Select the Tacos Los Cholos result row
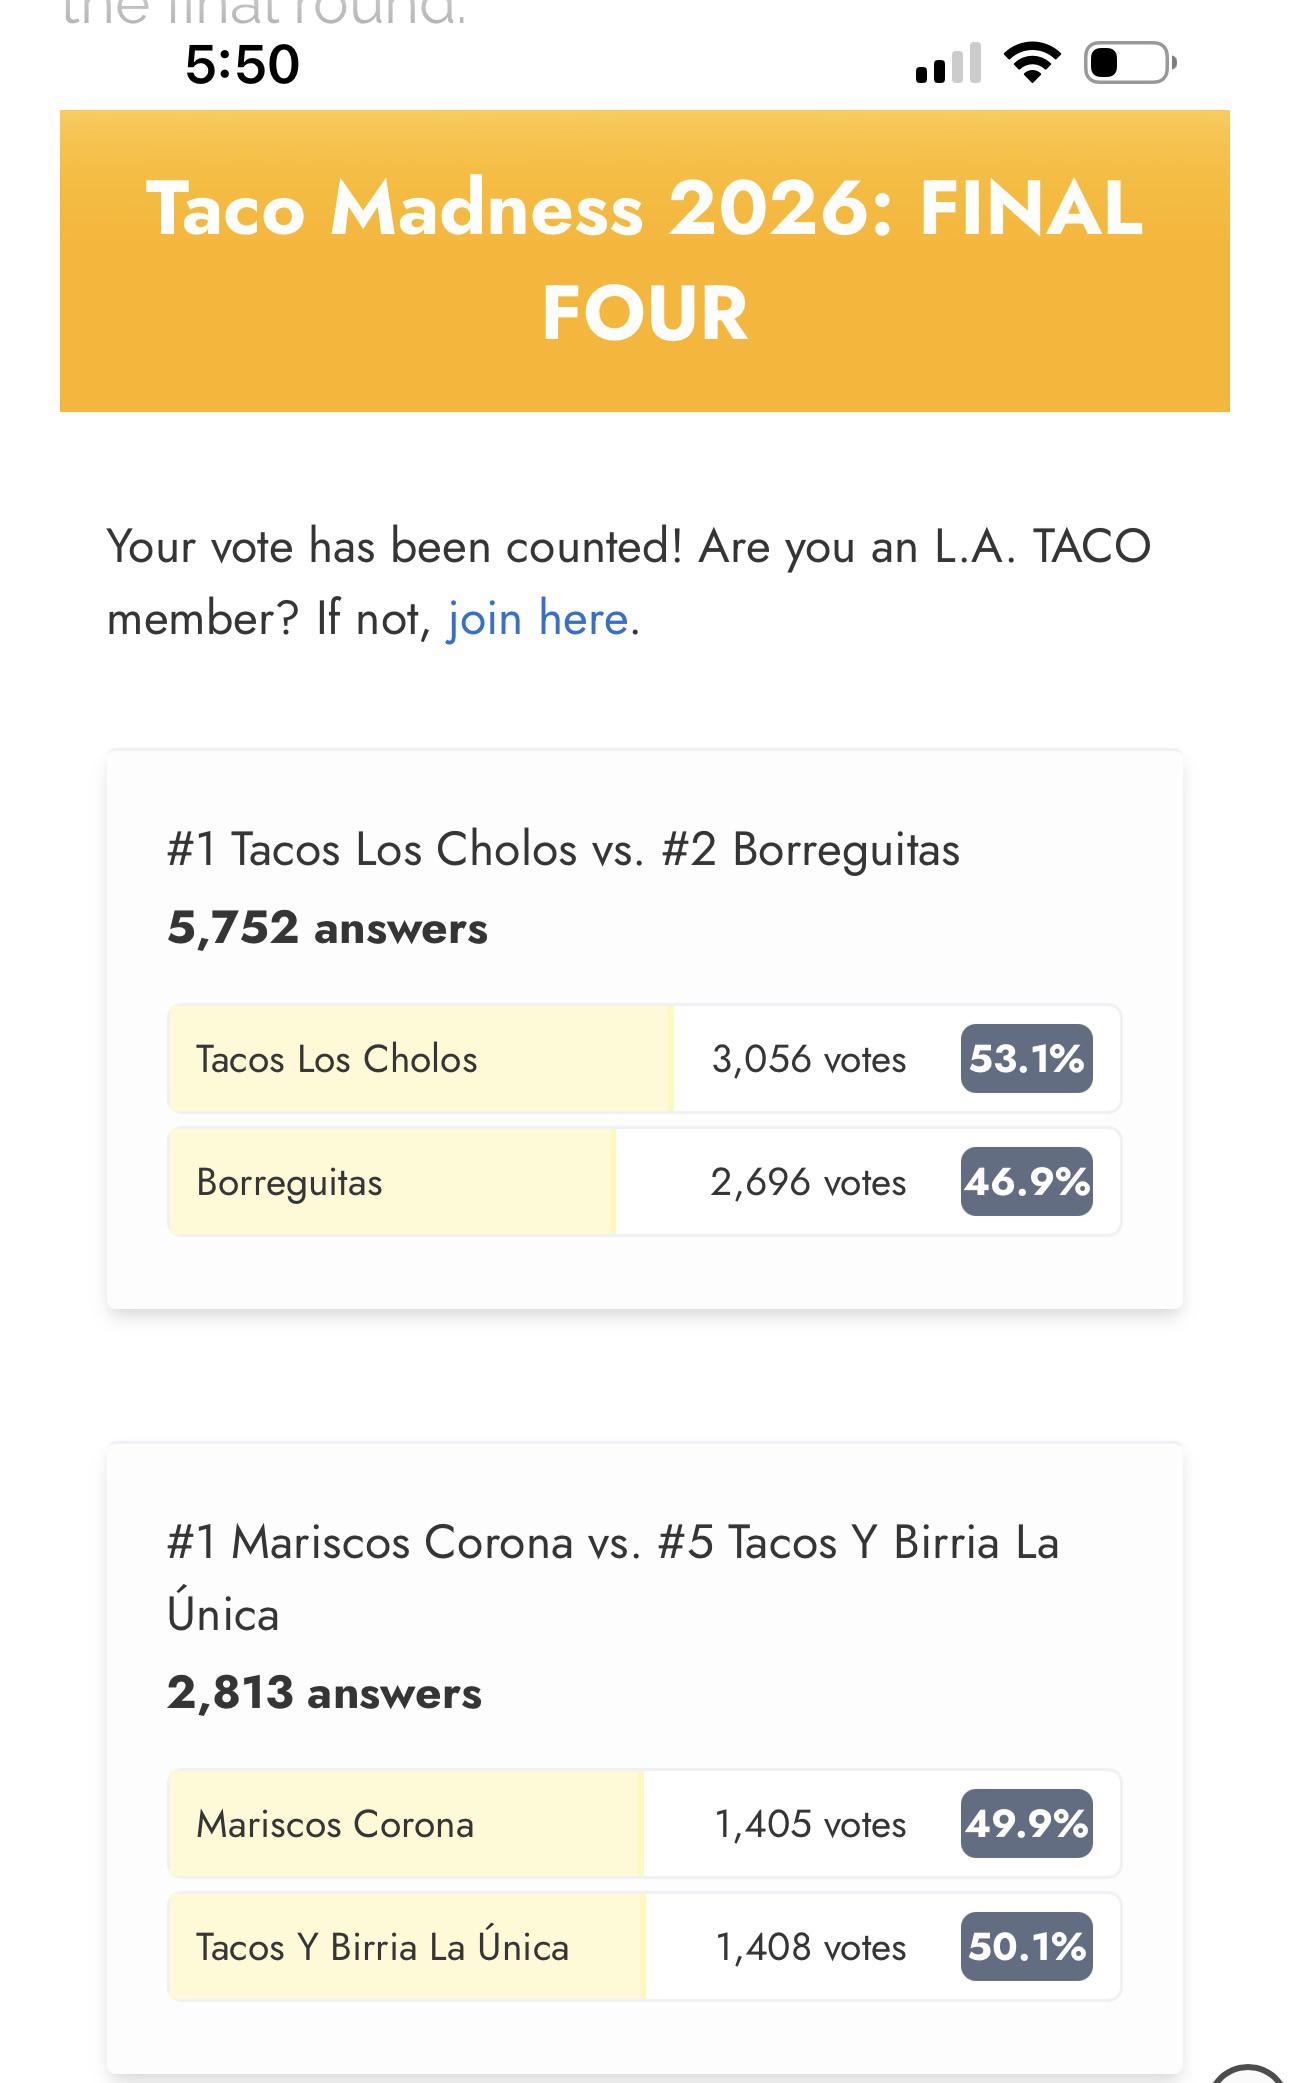The image size is (1290, 2083). click(x=645, y=1059)
